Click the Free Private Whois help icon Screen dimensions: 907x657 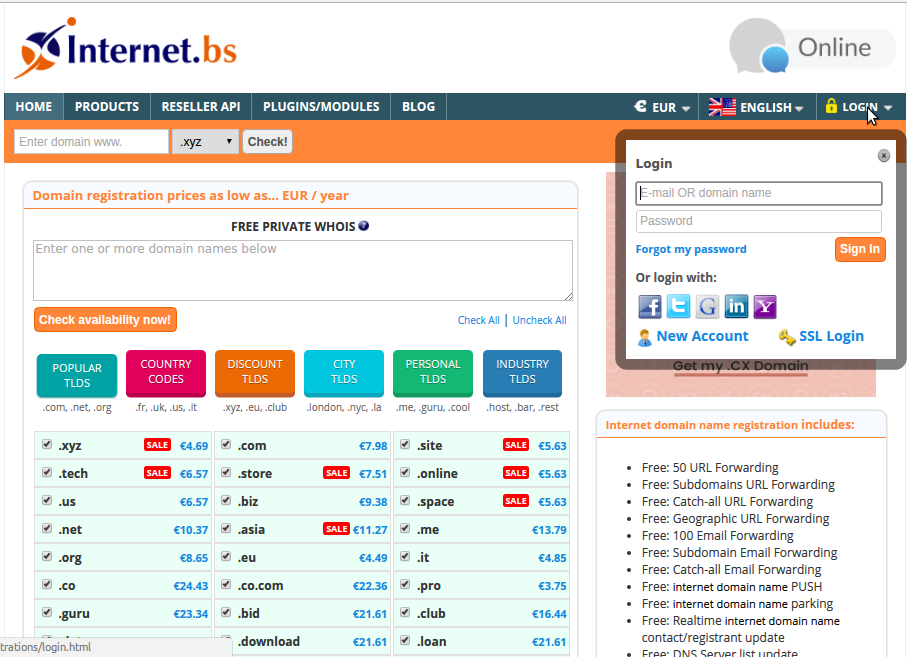[x=364, y=226]
